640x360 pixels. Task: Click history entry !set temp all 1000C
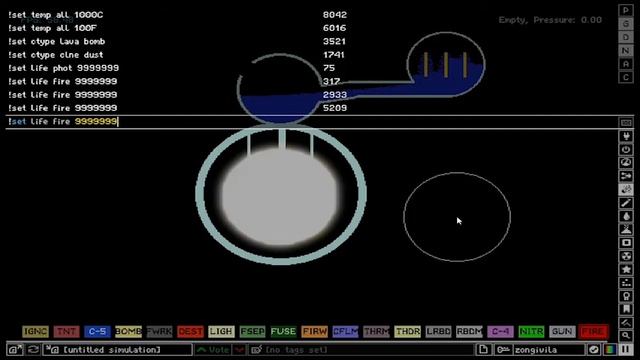click(x=56, y=15)
